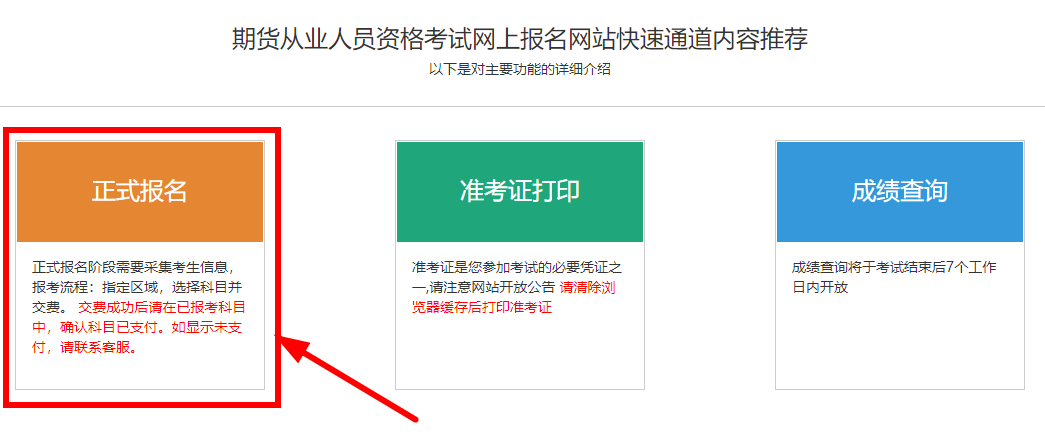
Task: Click the 准考证是您参加考试的必要凭证 description line
Action: click(x=517, y=267)
